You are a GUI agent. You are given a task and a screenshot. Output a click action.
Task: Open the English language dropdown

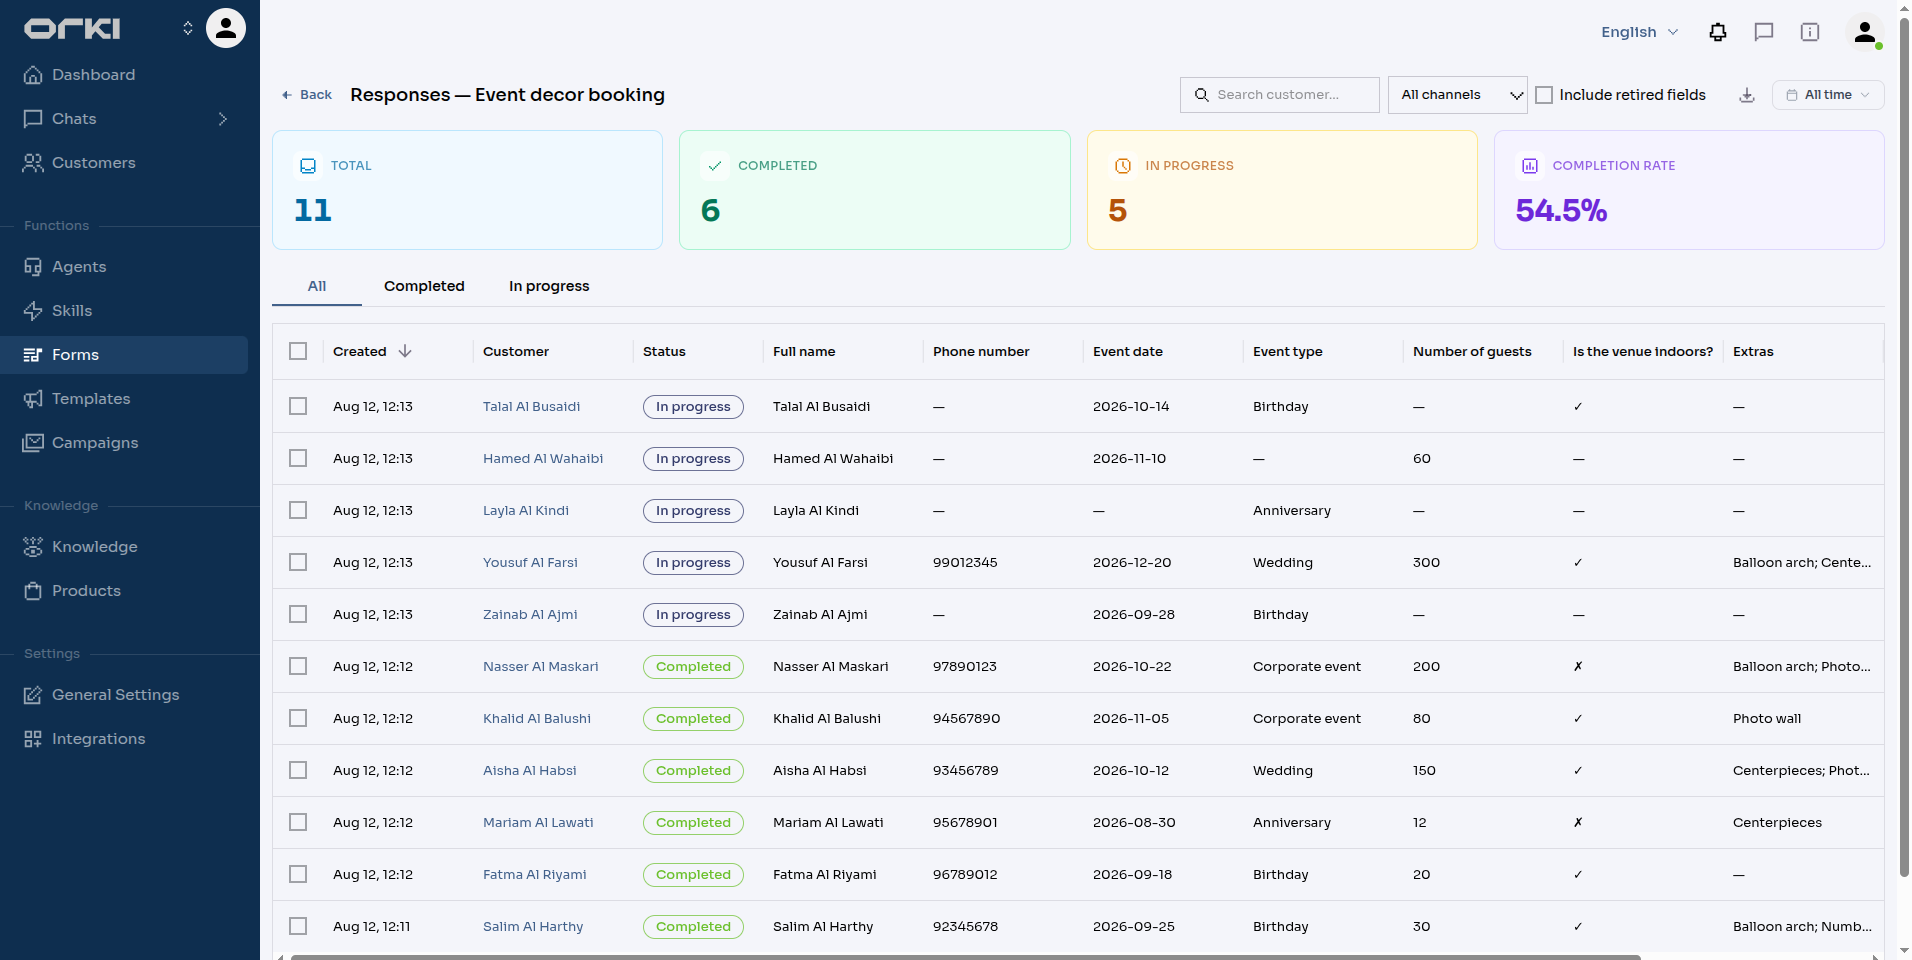tap(1640, 32)
